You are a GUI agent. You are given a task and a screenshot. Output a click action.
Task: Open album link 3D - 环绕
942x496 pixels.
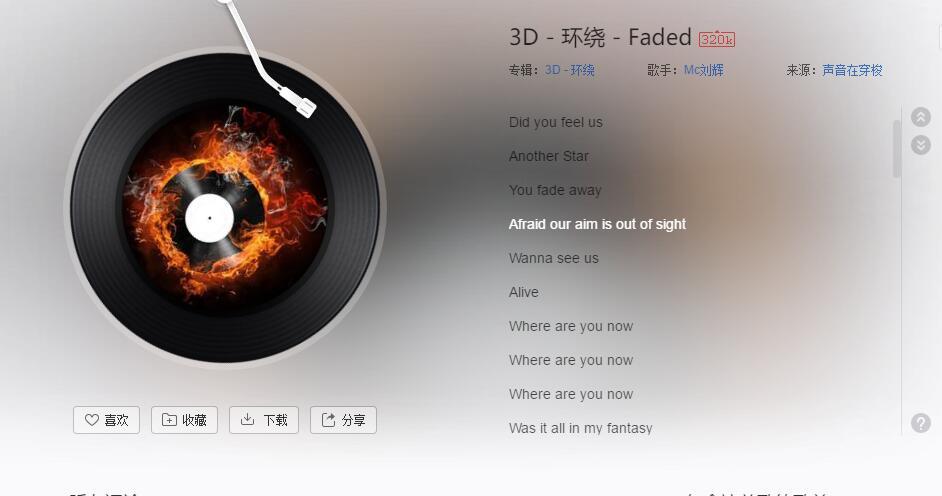570,70
